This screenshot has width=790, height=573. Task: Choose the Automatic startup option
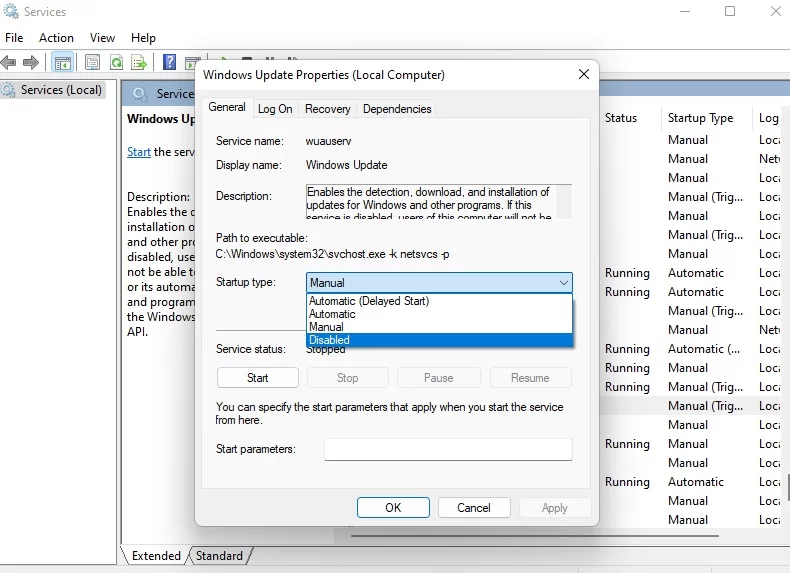[439, 314]
